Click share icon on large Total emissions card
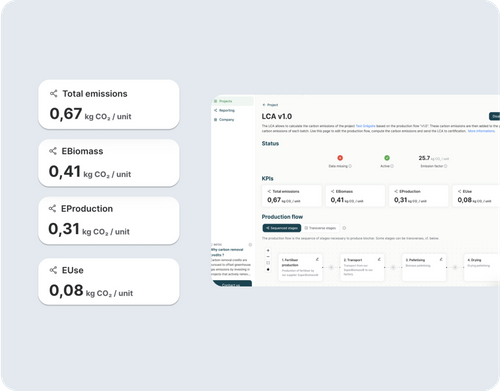Screen dimensions: 500x391 pyautogui.click(x=54, y=94)
